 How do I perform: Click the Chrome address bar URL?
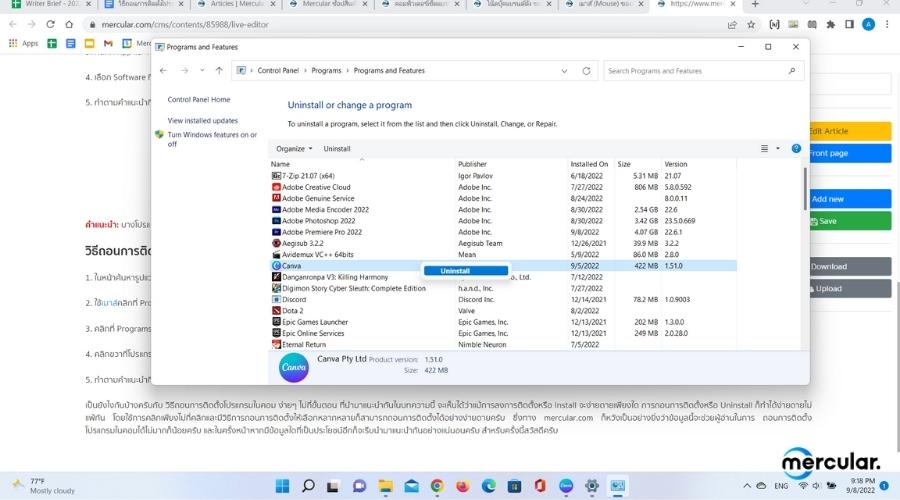(x=185, y=25)
